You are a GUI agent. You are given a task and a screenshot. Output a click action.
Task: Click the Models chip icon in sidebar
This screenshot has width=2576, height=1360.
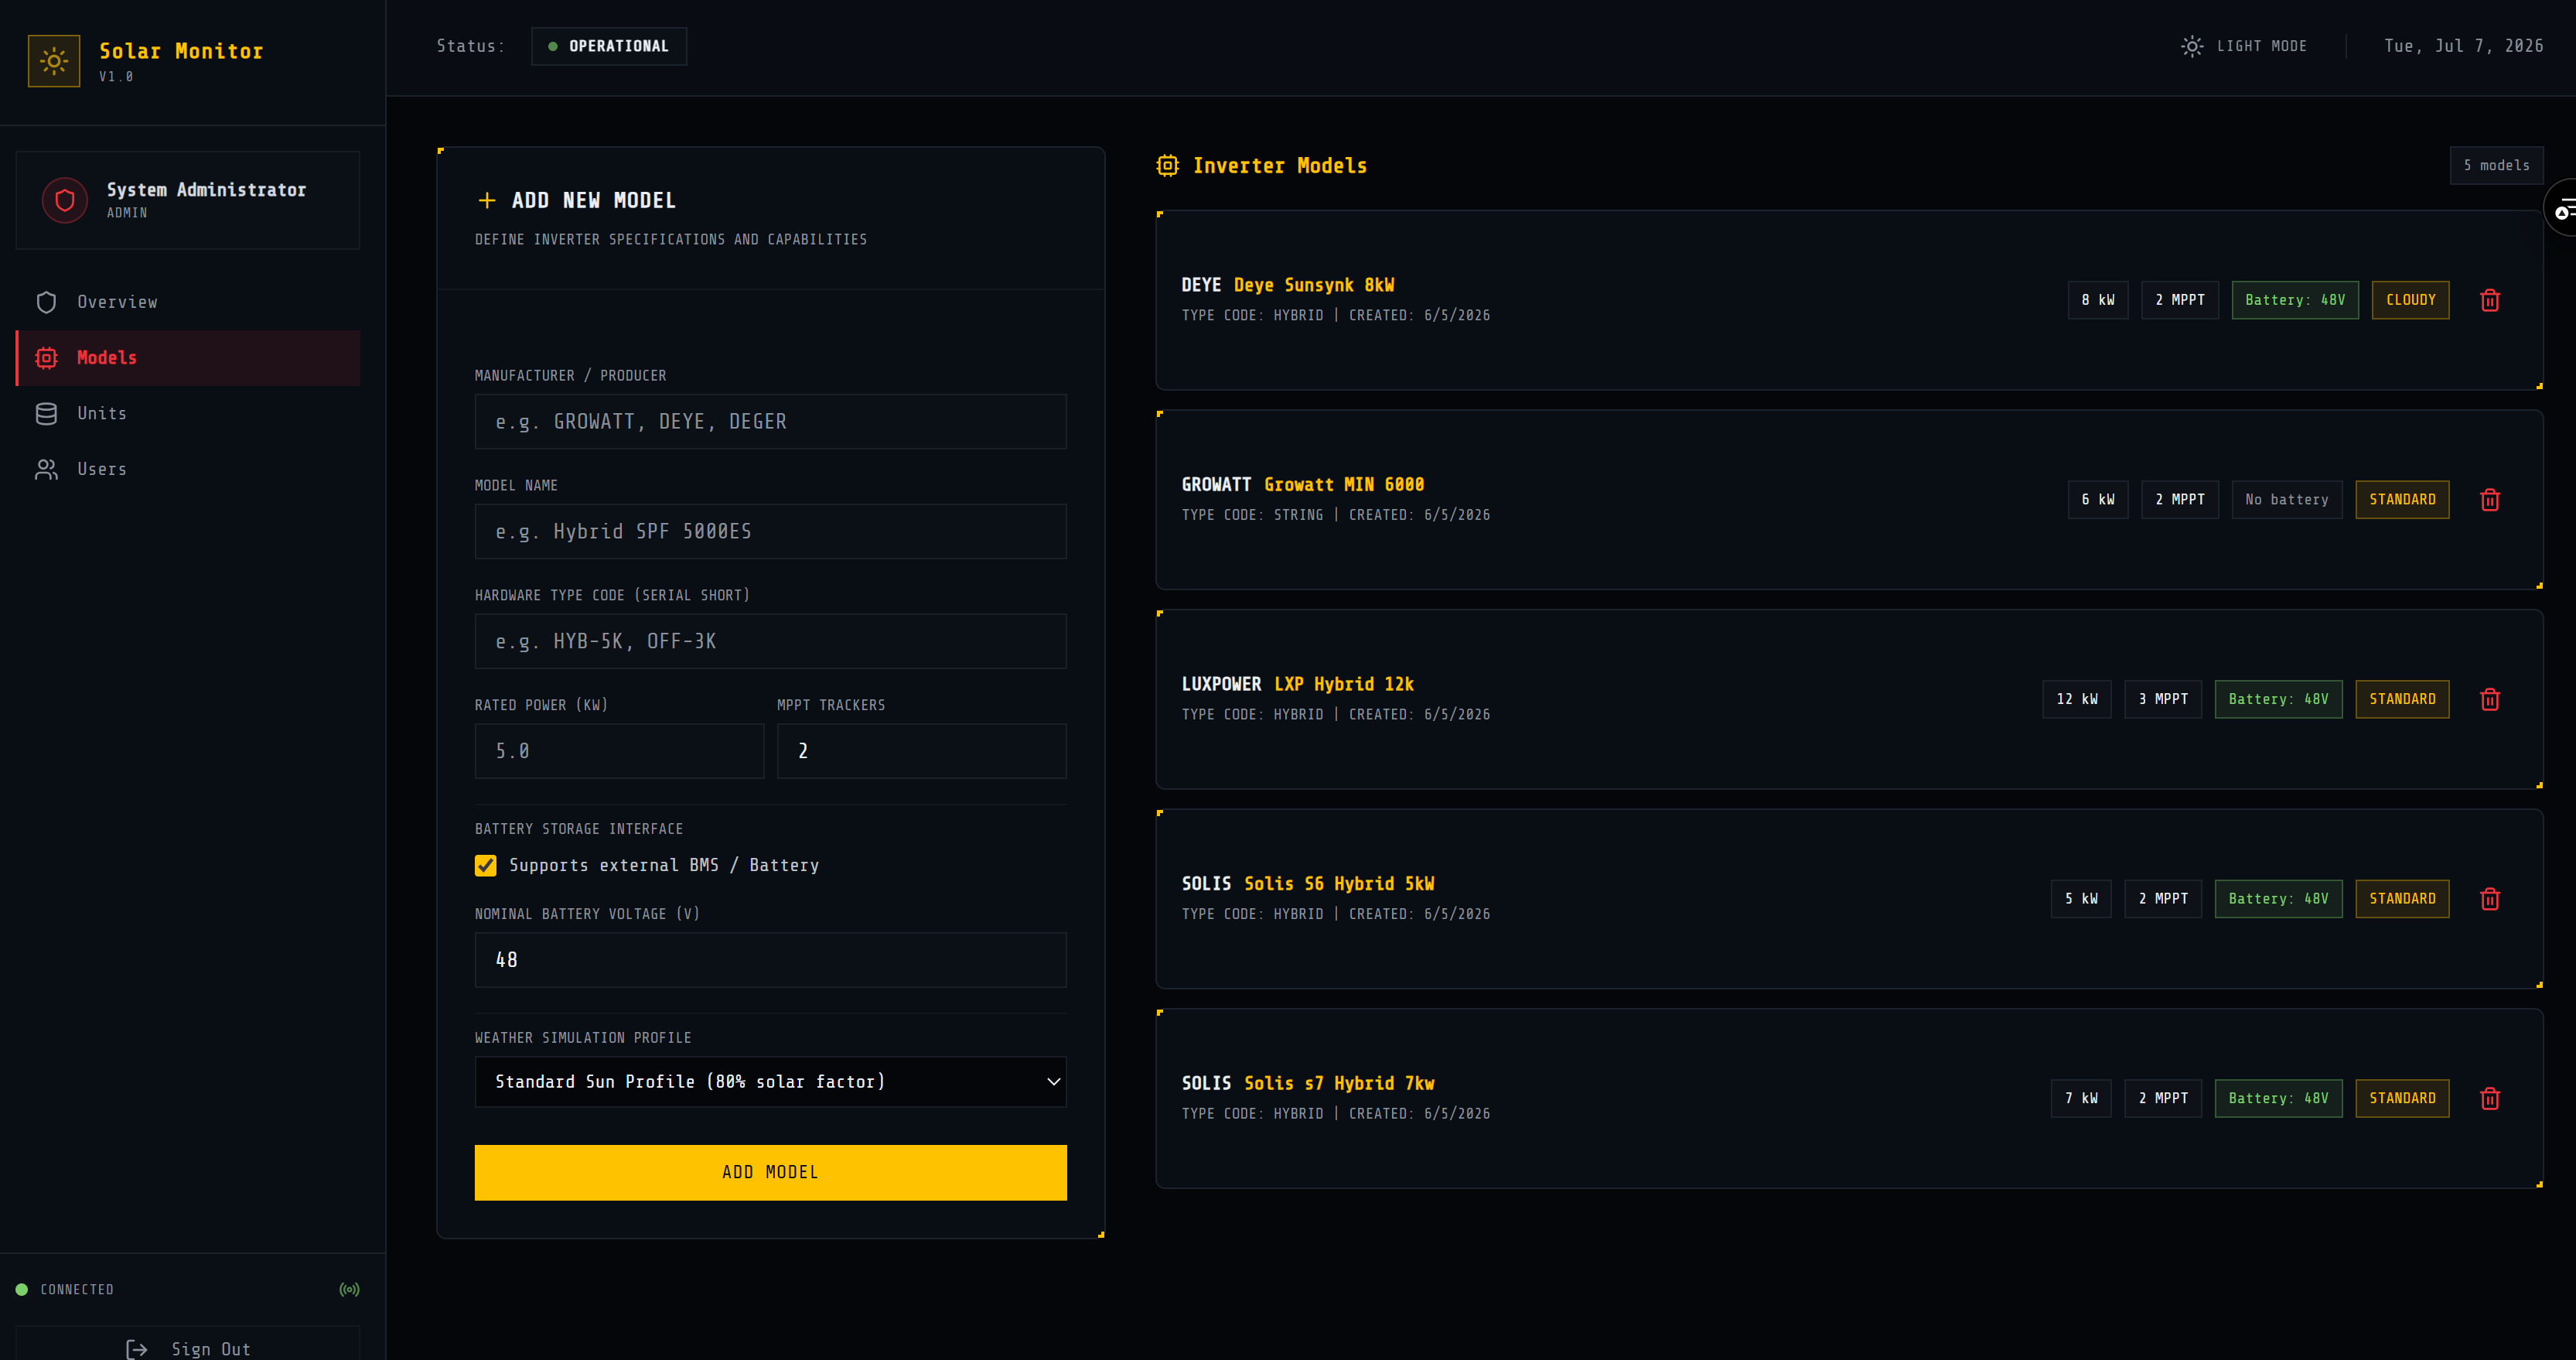46,358
